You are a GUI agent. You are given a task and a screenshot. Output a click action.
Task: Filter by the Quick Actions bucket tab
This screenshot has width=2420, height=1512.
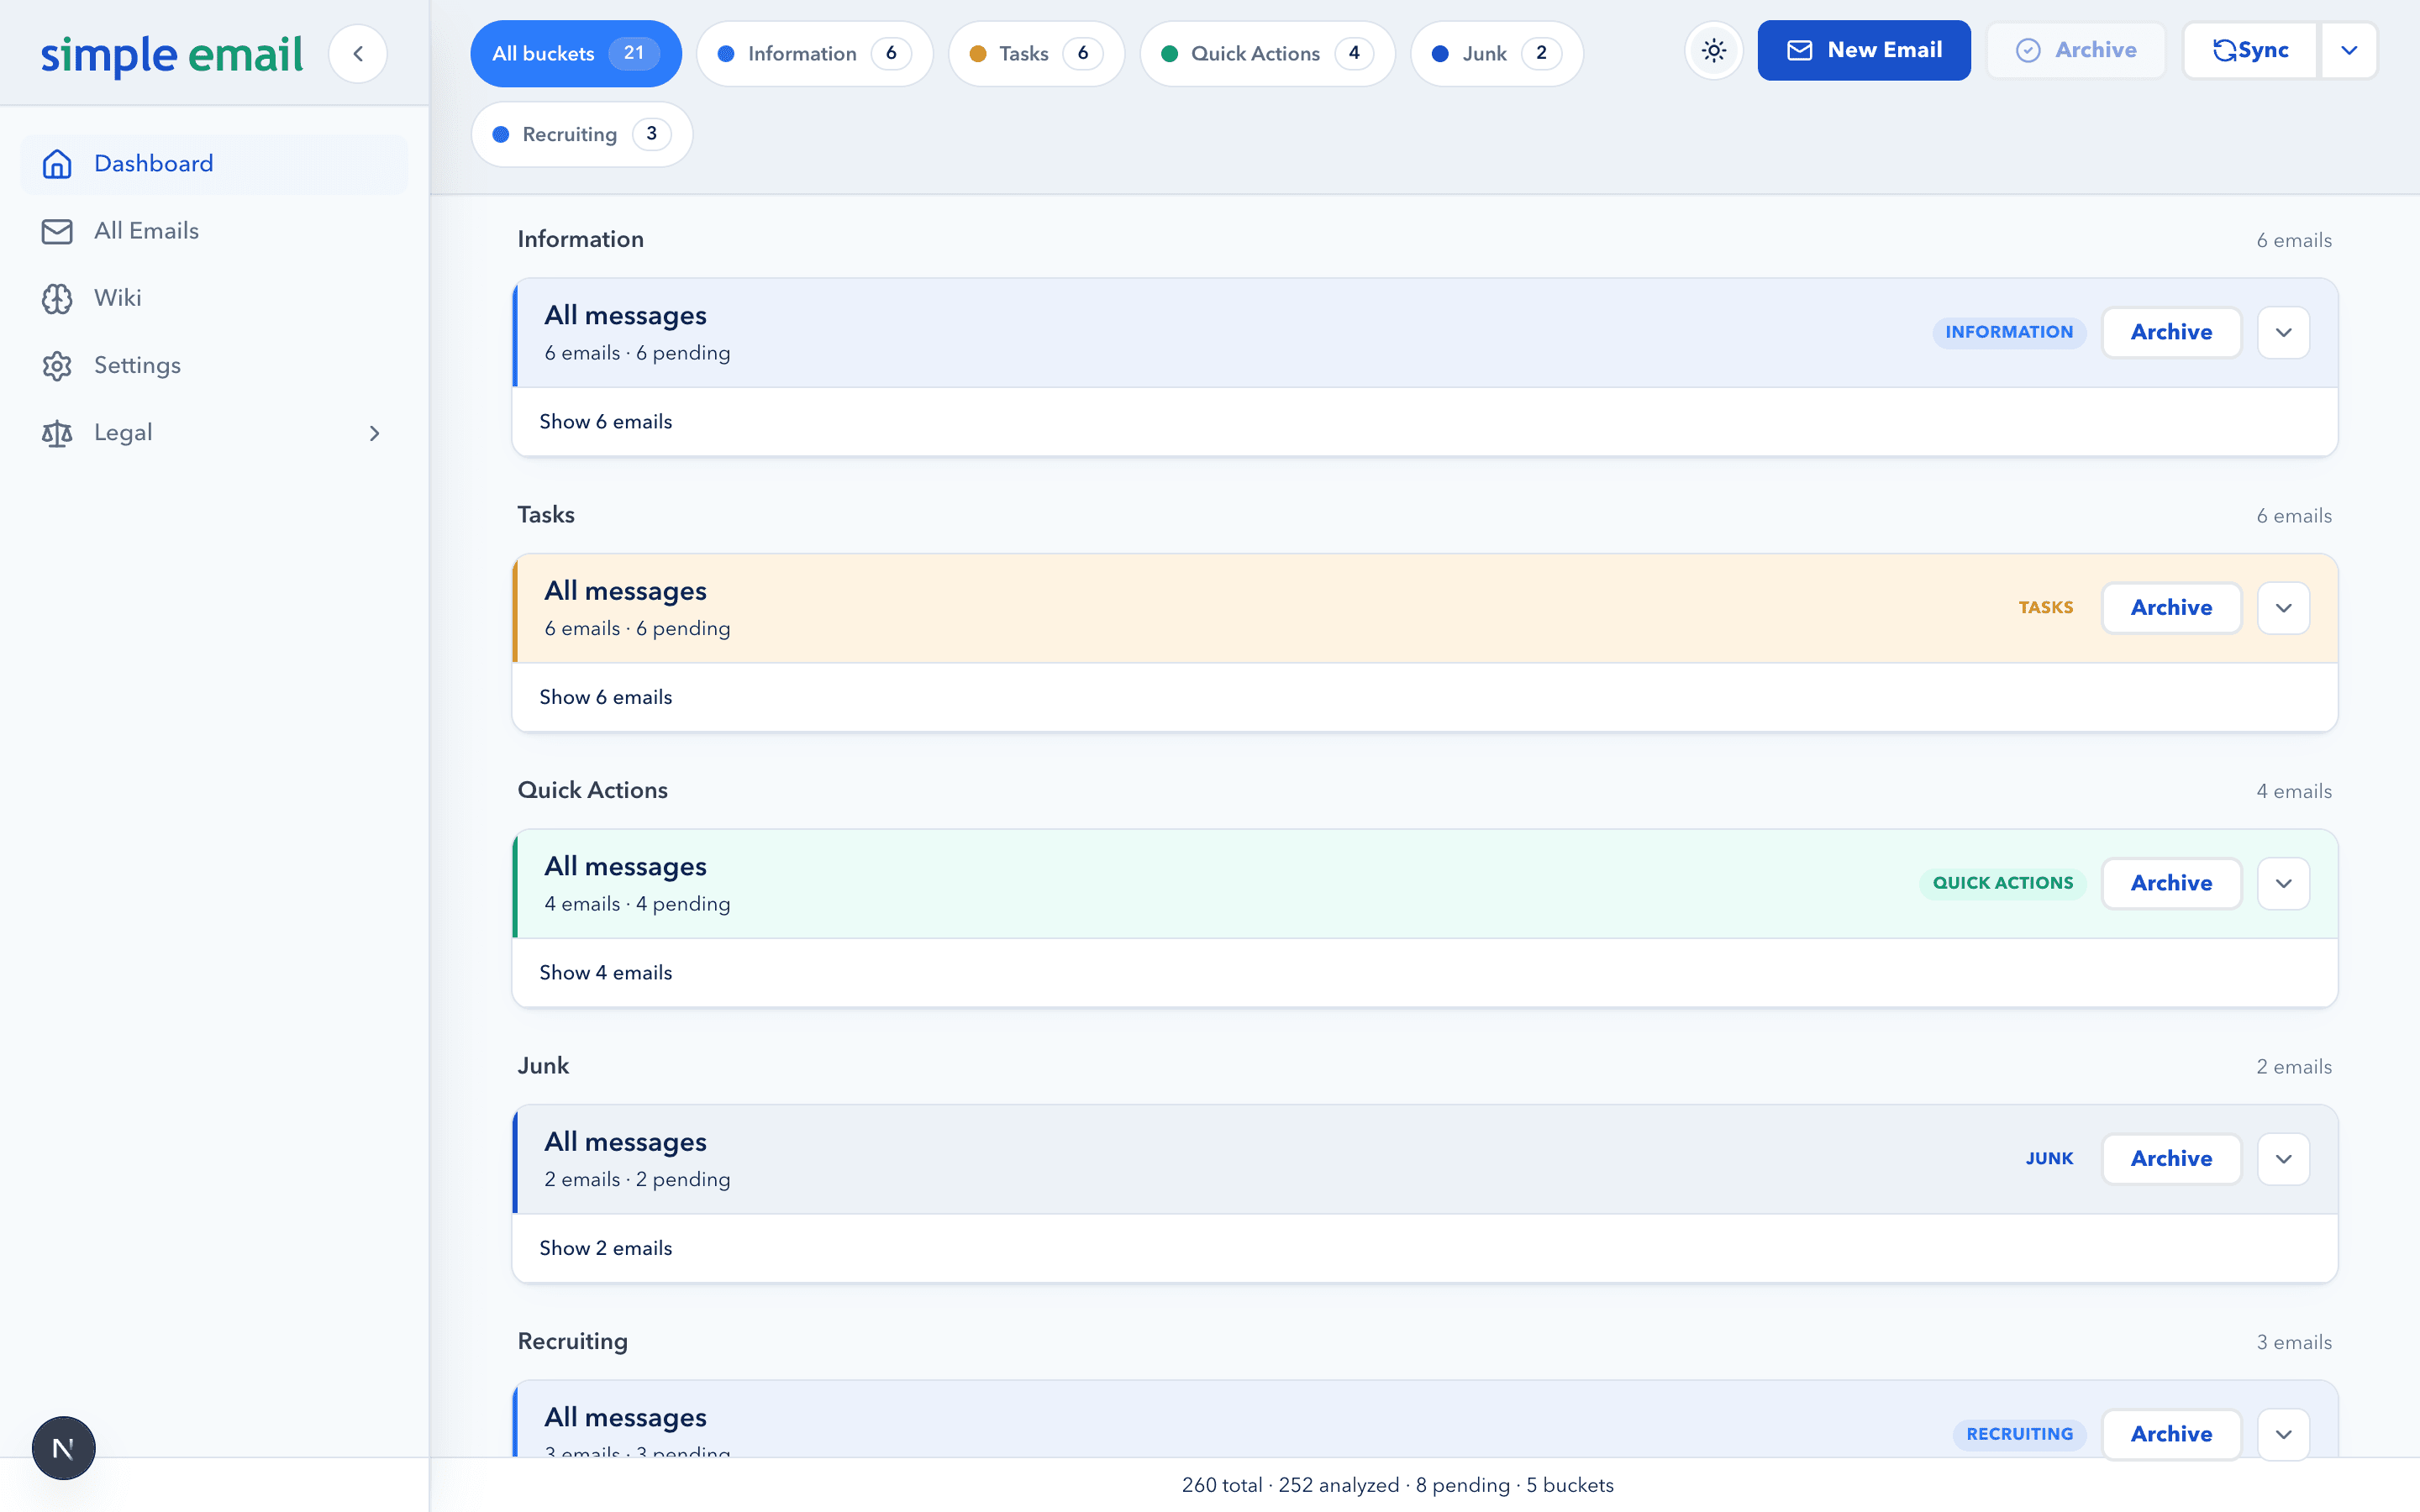coord(1267,54)
